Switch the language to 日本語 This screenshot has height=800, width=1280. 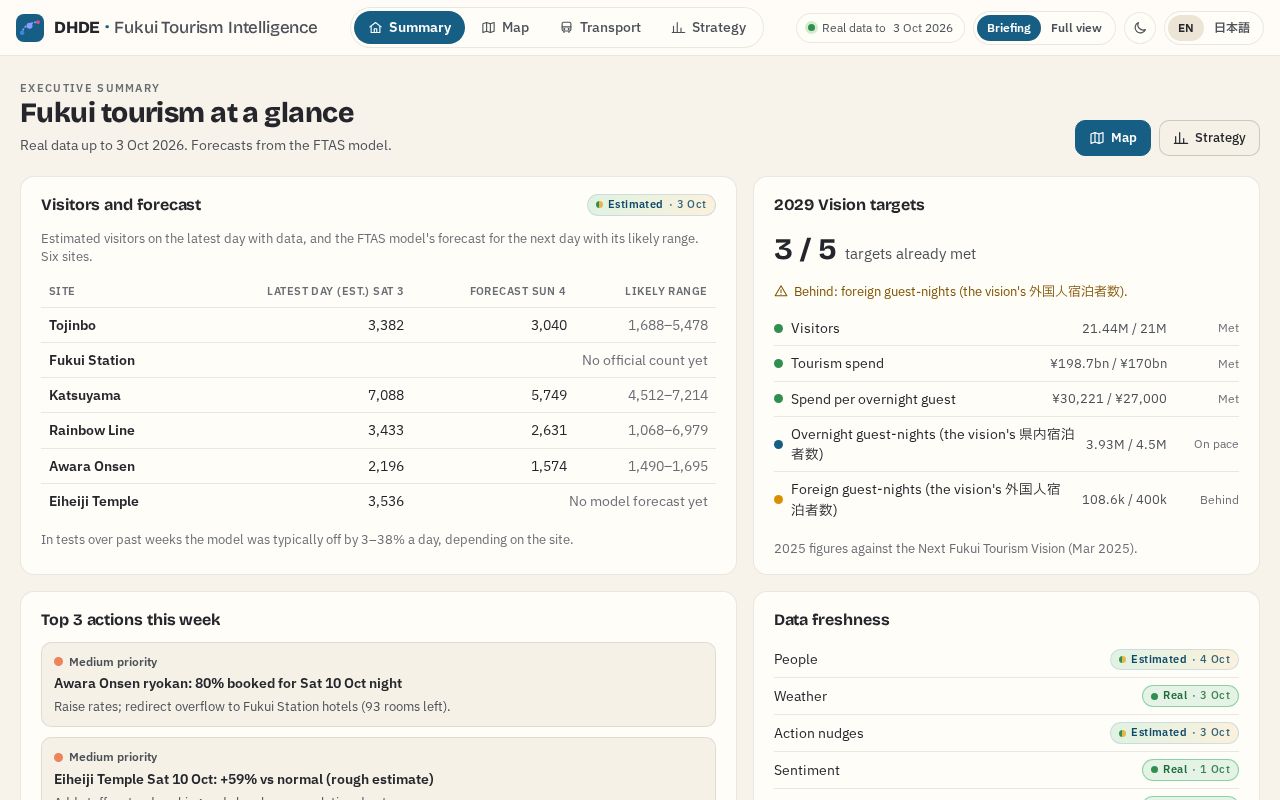pyautogui.click(x=1231, y=28)
